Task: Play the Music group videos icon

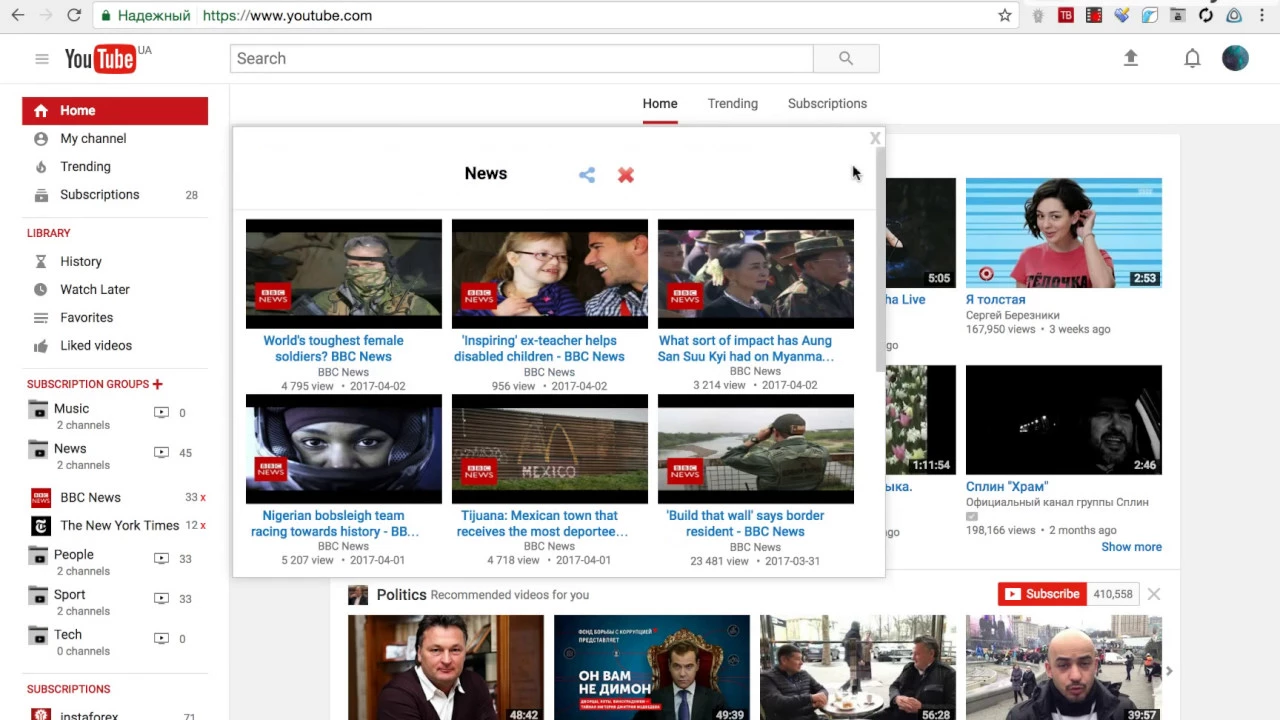Action: pos(161,412)
